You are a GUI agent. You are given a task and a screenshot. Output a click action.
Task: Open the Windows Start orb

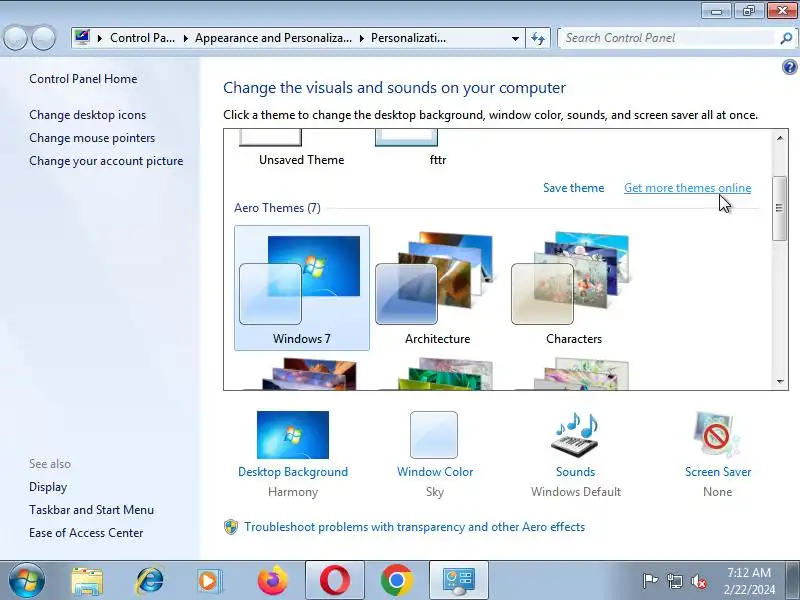tap(27, 580)
